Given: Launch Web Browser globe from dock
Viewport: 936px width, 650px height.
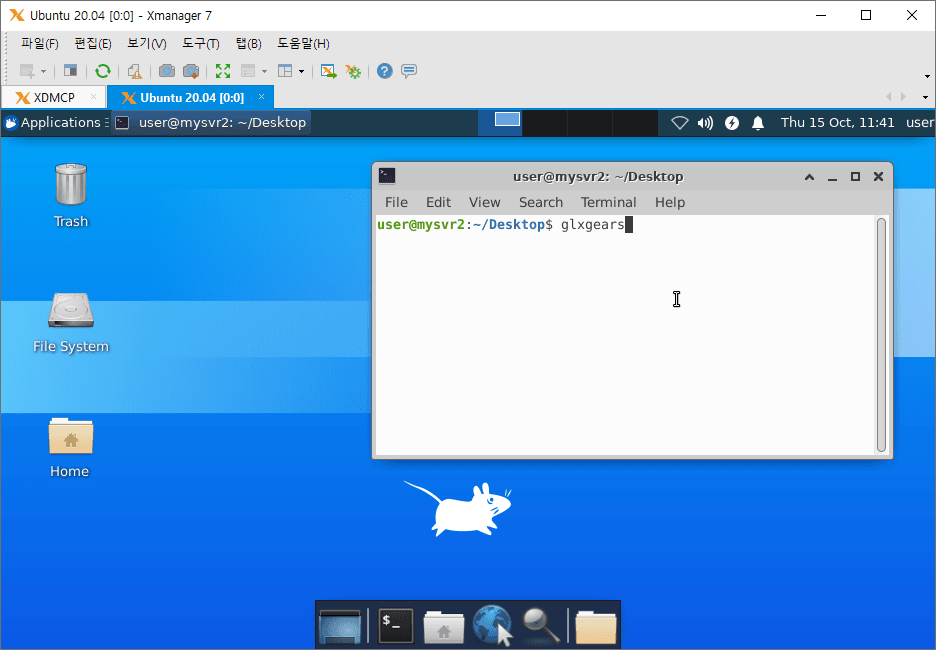Looking at the screenshot, I should (x=493, y=626).
